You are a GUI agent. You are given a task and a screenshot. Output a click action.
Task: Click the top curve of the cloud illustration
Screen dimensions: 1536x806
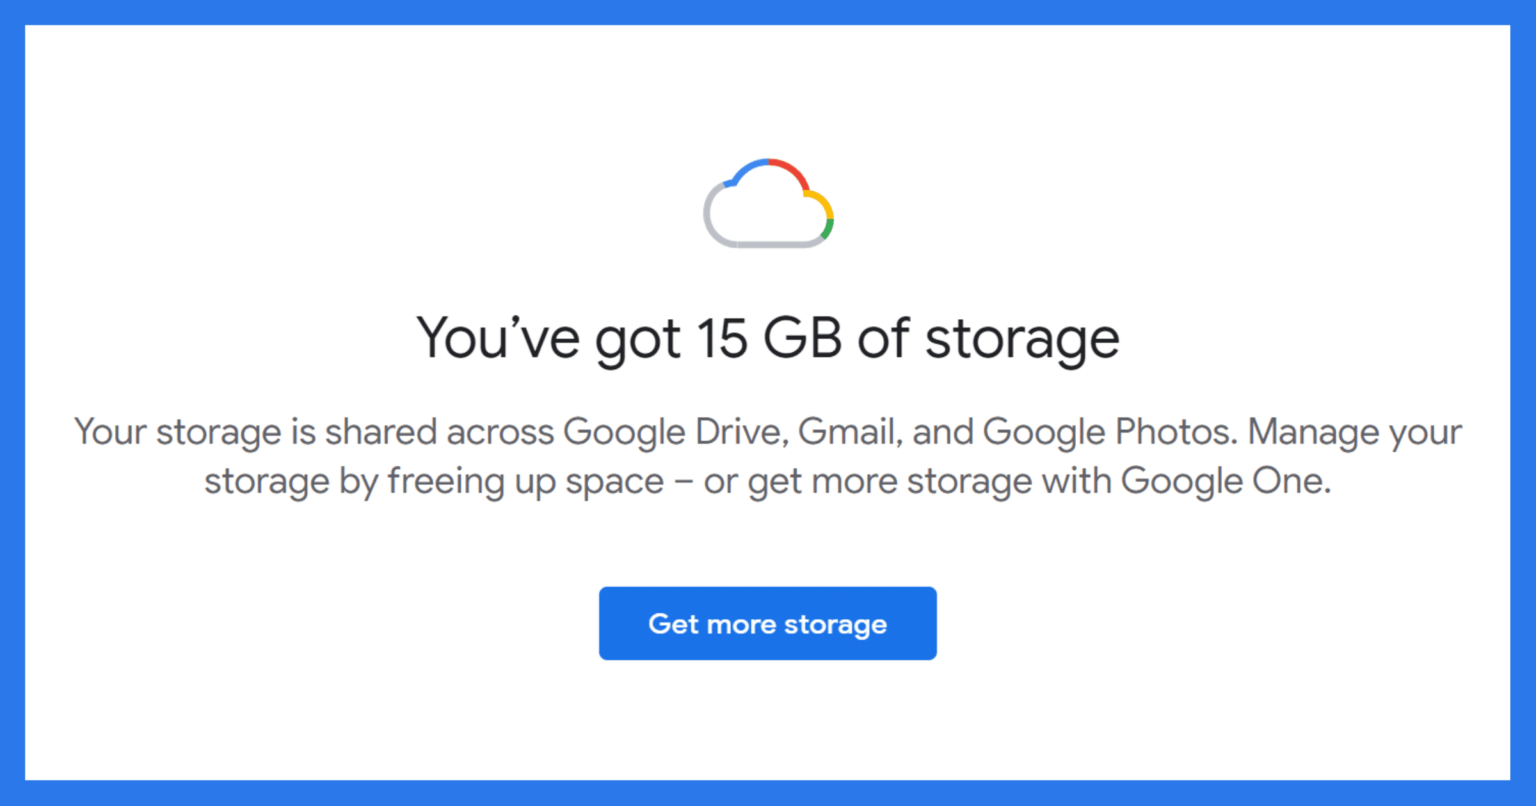click(x=768, y=158)
